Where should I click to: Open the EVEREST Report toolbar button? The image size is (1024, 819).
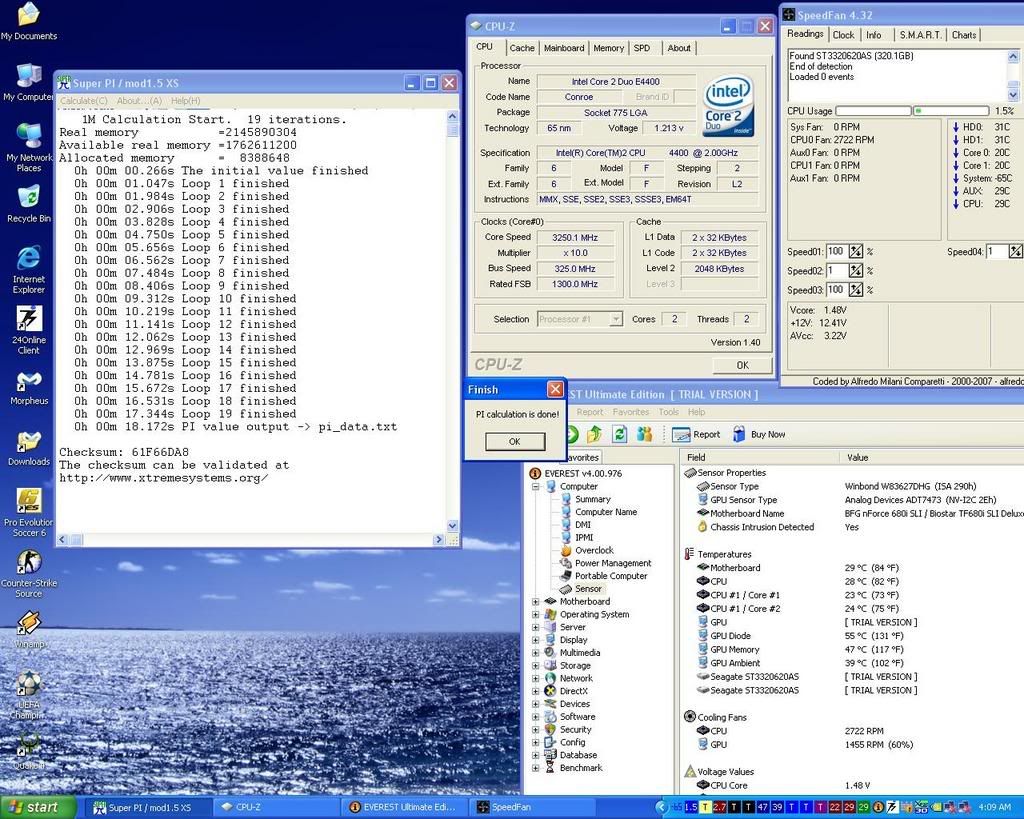tap(696, 434)
